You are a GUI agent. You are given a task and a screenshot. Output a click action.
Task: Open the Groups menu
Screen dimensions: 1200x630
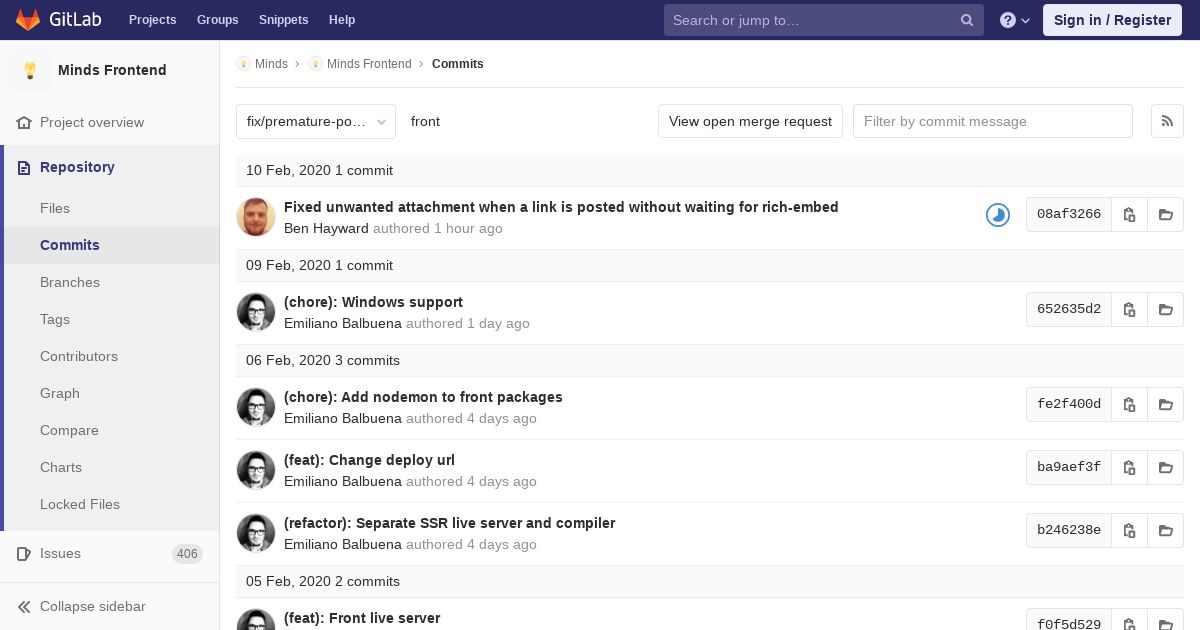(x=217, y=20)
